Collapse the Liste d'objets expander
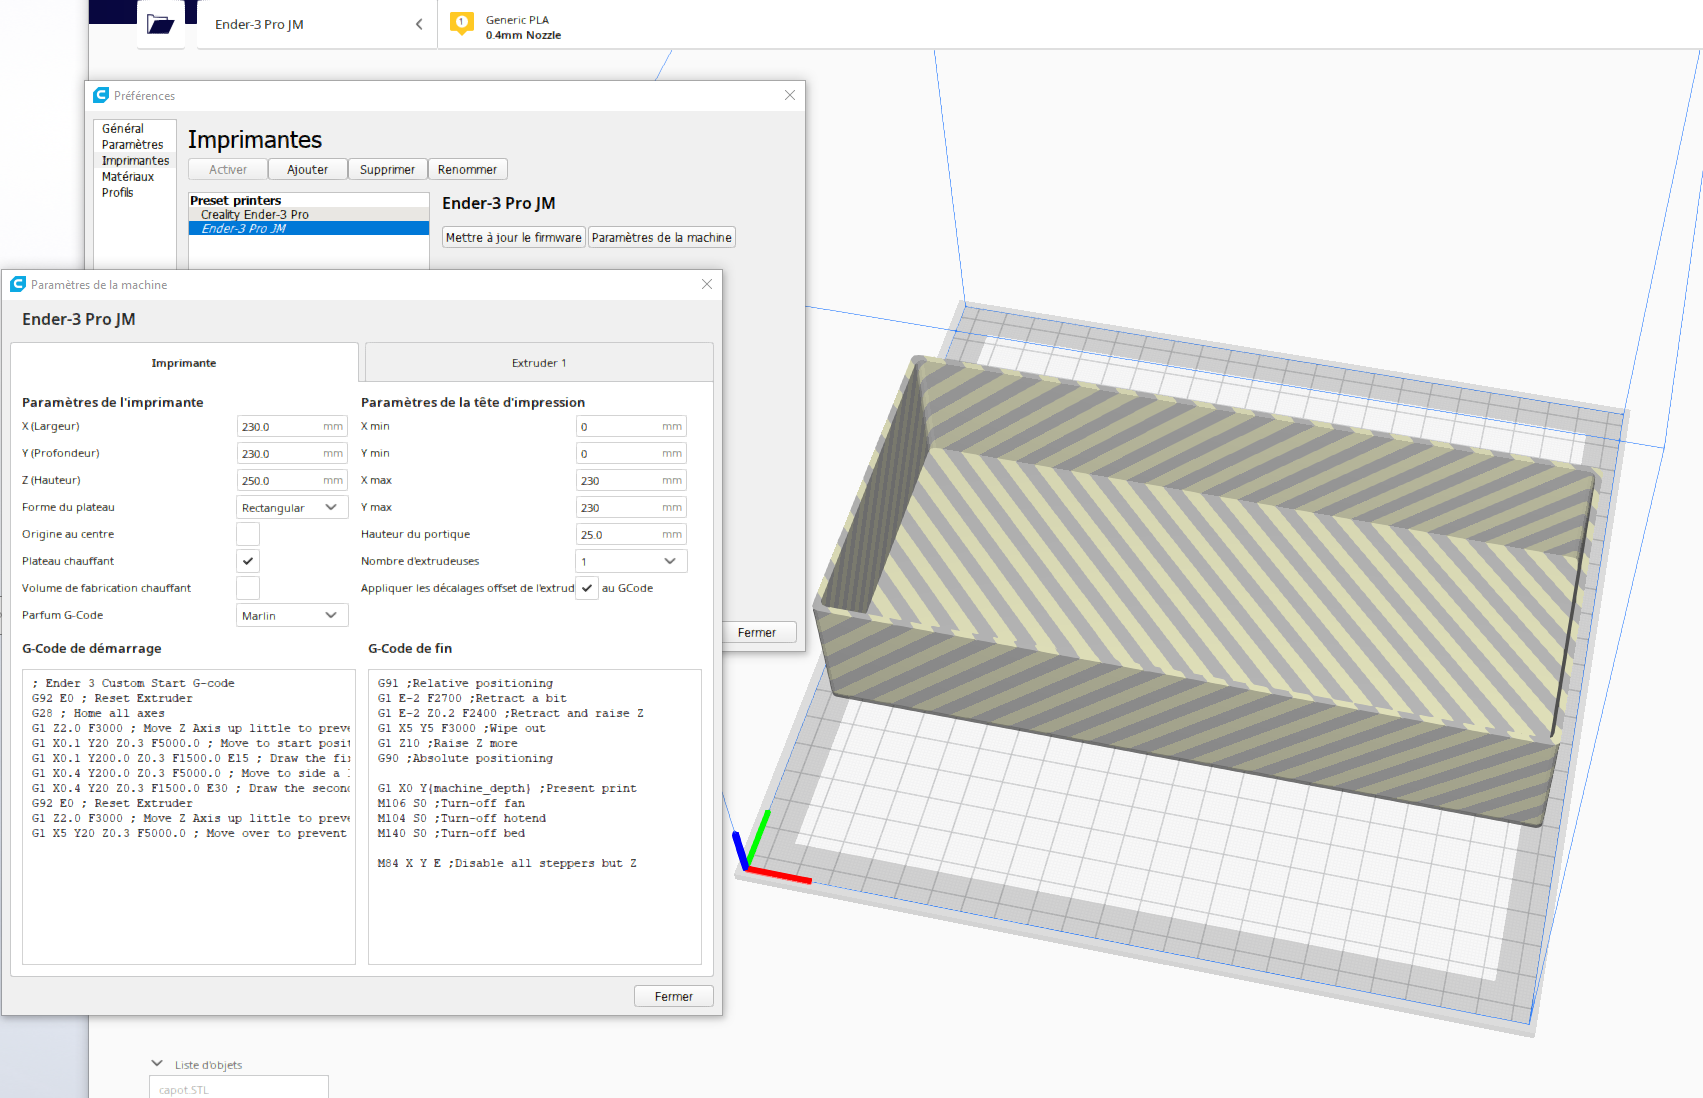 [157, 1064]
